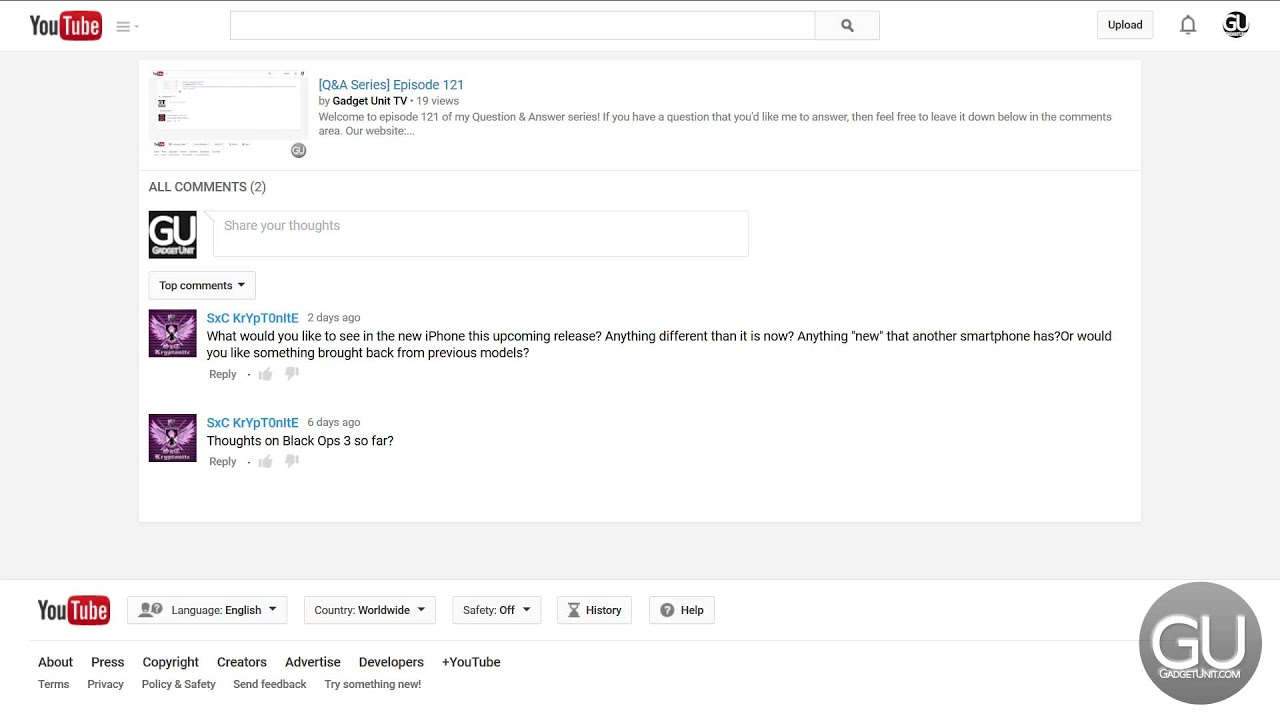Open SxC KrYpT0nItE name on 2 days ago comment

pyautogui.click(x=252, y=318)
